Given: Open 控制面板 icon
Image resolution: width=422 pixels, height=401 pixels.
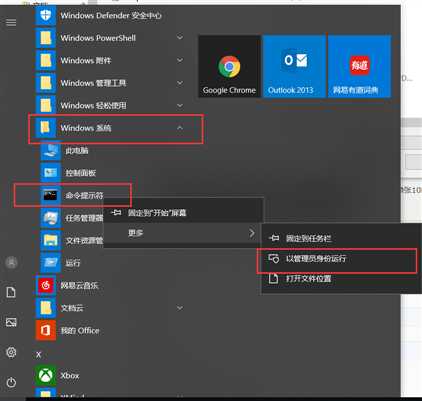Looking at the screenshot, I should (x=50, y=173).
